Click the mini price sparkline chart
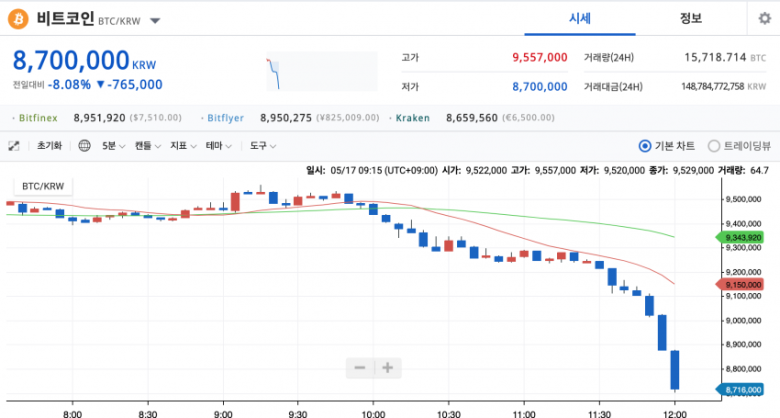The width and height of the screenshot is (780, 418). tap(320, 72)
